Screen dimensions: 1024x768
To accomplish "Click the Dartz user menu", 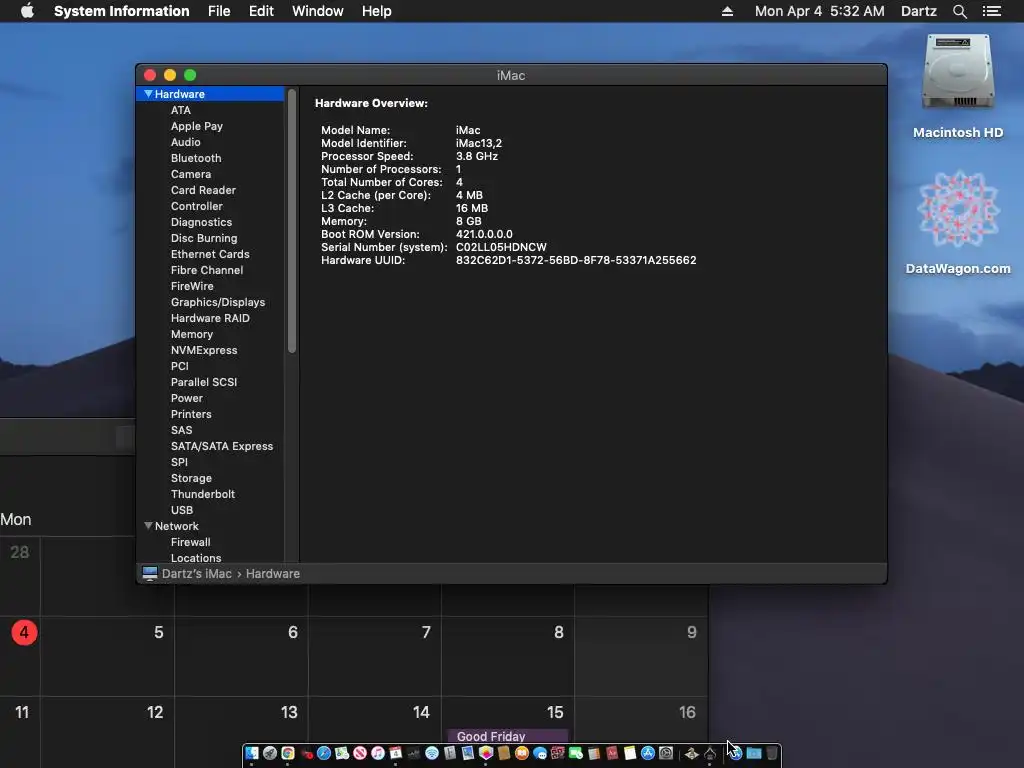I will [x=918, y=11].
